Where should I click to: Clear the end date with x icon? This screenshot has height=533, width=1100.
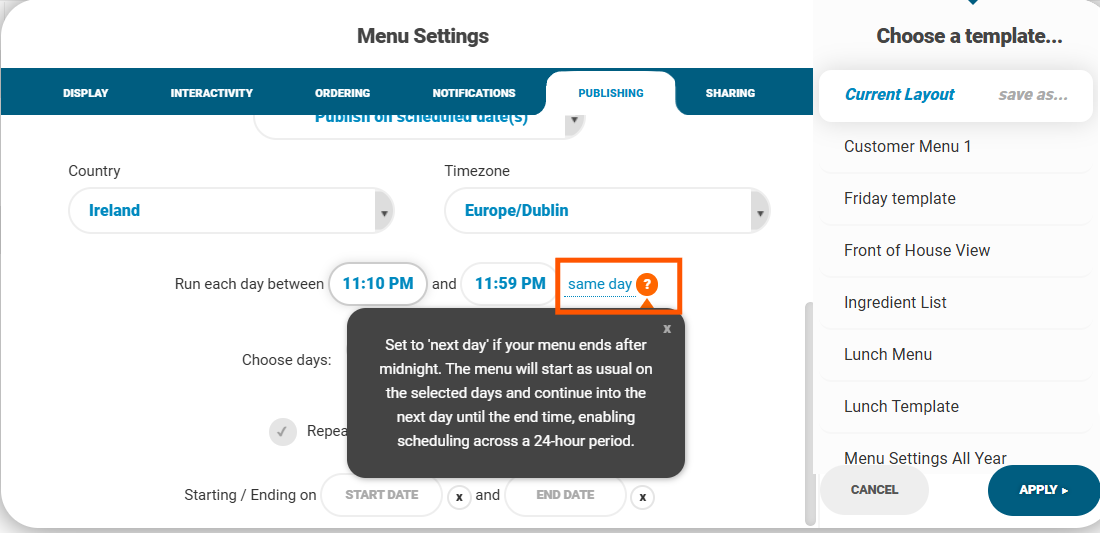point(643,496)
